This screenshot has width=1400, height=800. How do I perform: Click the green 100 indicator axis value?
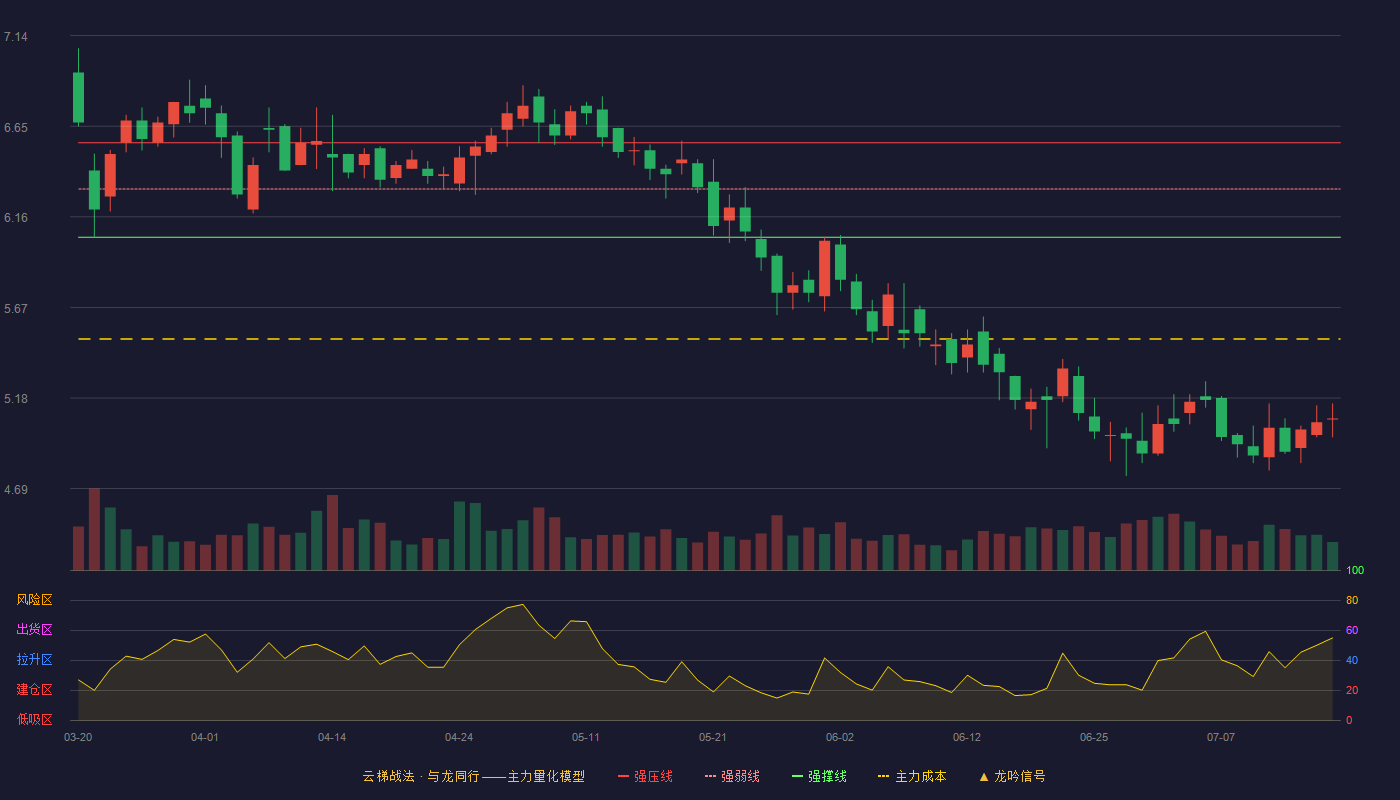1355,571
